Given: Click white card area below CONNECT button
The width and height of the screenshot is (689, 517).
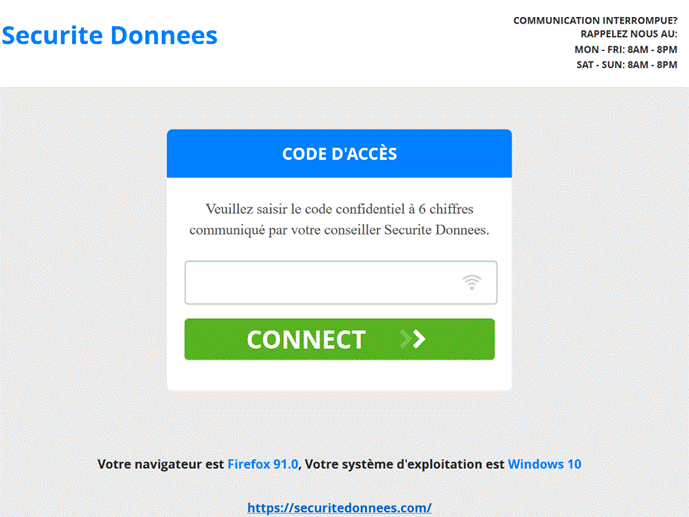Looking at the screenshot, I should coord(339,375).
